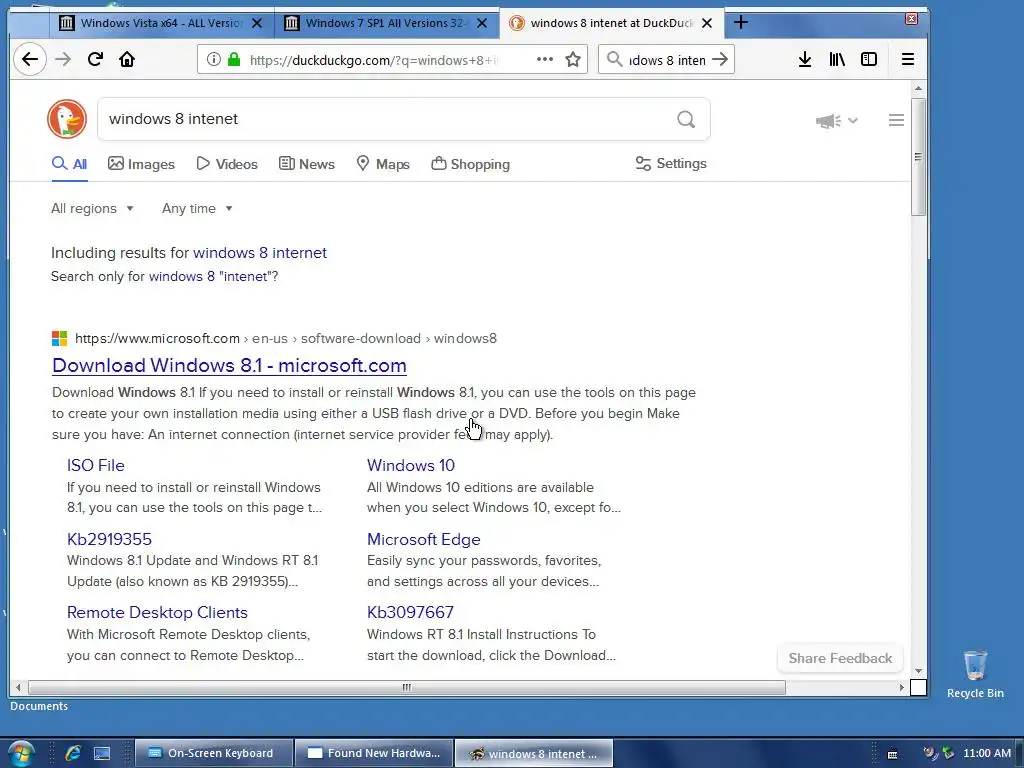1024x768 pixels.
Task: Toggle the sidebar view icon
Action: (869, 59)
